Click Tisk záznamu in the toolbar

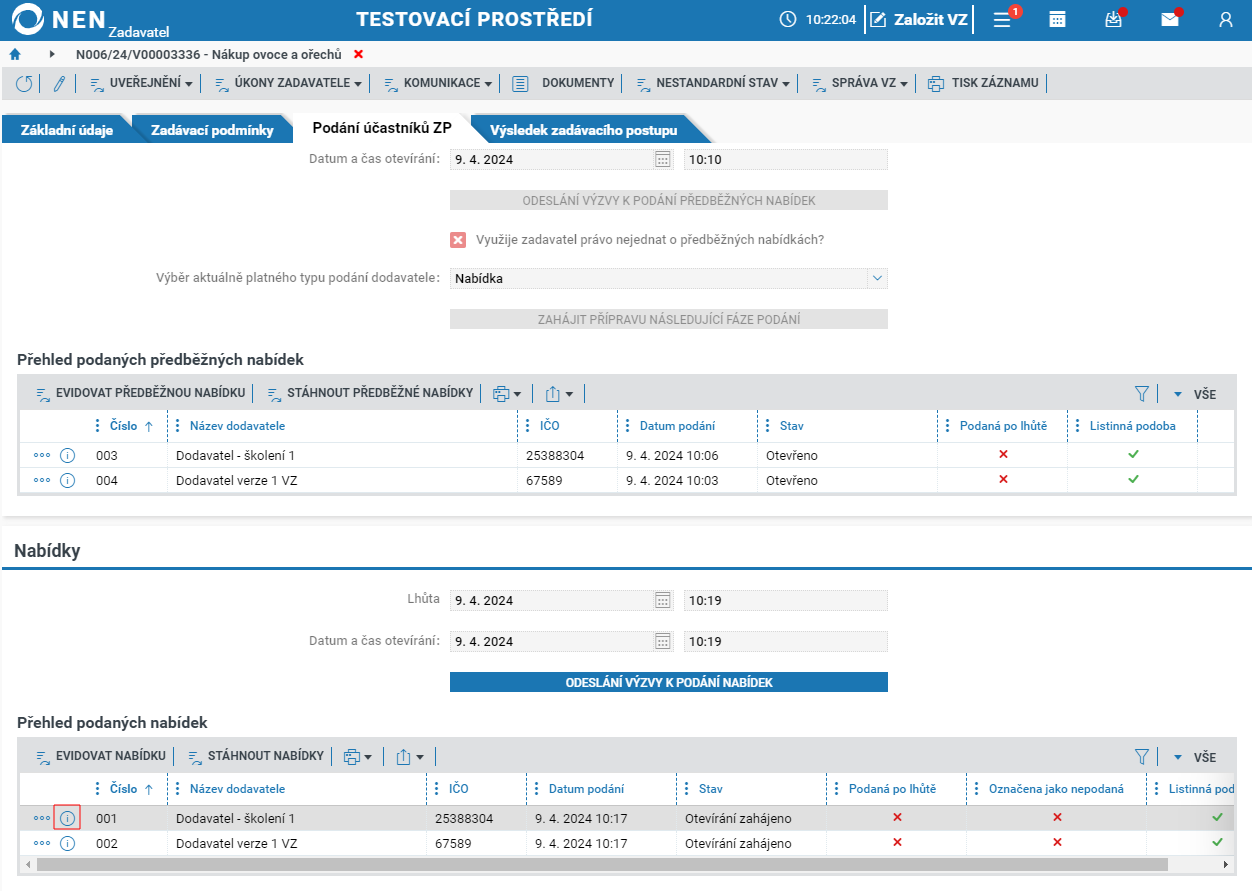(x=983, y=84)
